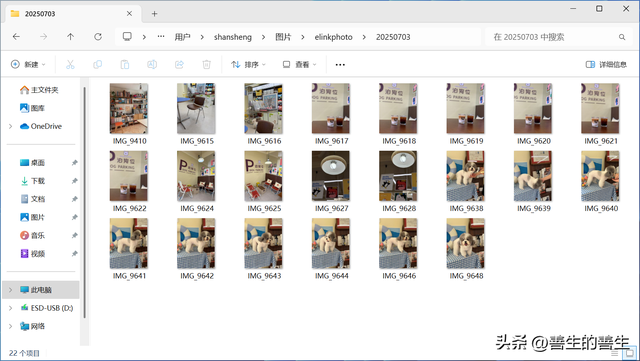This screenshot has height=361, width=640.
Task: Select dog photo IMG_9641
Action: (x=129, y=243)
